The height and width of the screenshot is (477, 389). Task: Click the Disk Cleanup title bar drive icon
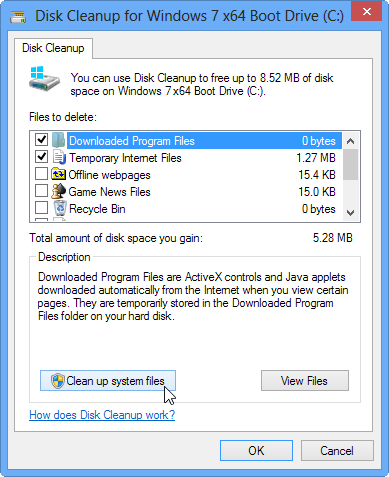click(x=18, y=17)
